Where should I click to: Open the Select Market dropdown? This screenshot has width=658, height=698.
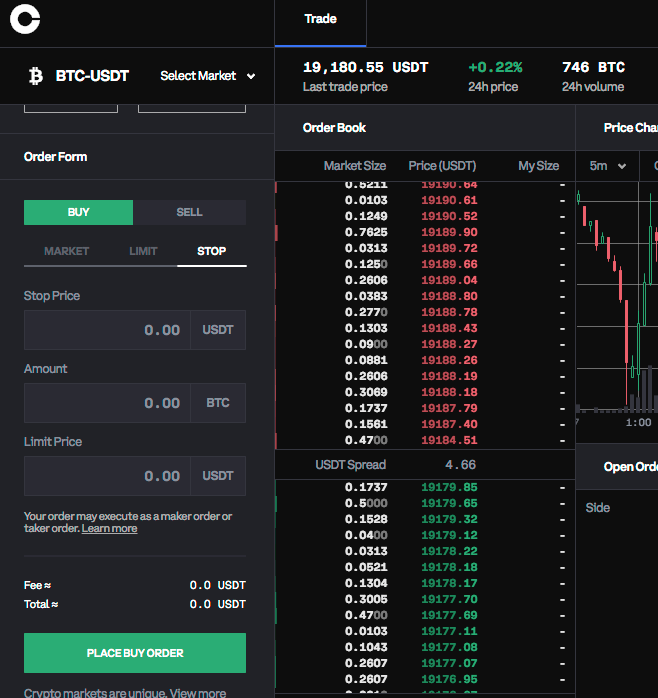coord(207,76)
